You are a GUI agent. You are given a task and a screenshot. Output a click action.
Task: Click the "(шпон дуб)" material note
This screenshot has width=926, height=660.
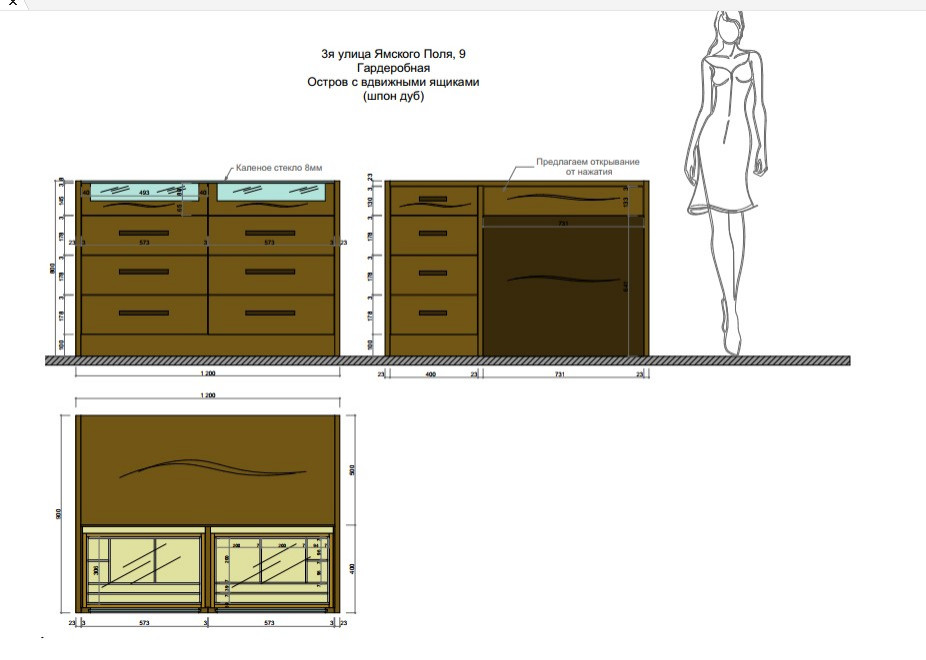tap(393, 96)
